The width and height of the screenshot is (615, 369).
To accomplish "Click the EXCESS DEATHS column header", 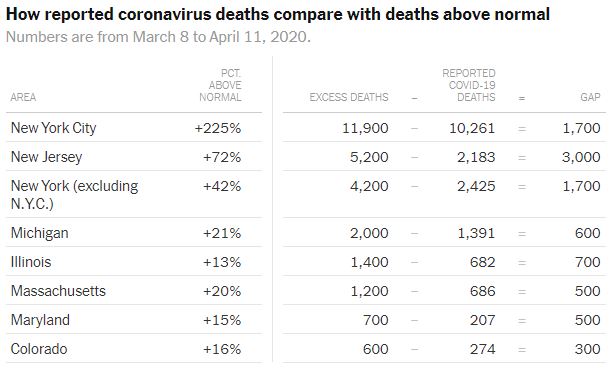I will [349, 97].
